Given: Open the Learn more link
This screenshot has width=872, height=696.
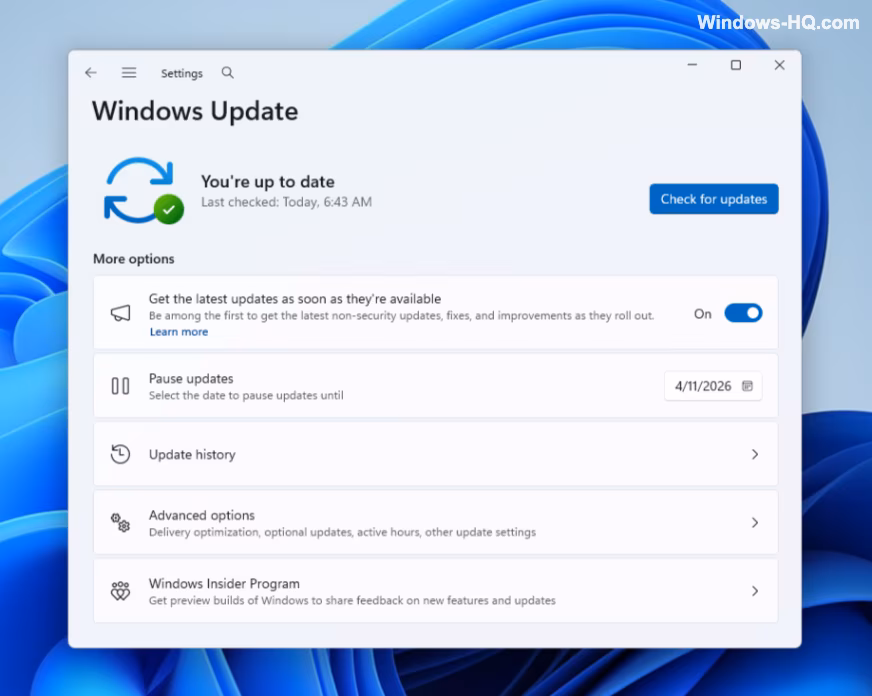Looking at the screenshot, I should click(x=179, y=332).
